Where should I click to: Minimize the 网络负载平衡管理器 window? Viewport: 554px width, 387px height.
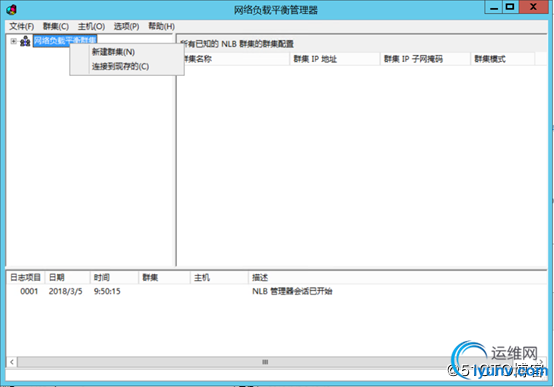pos(494,7)
